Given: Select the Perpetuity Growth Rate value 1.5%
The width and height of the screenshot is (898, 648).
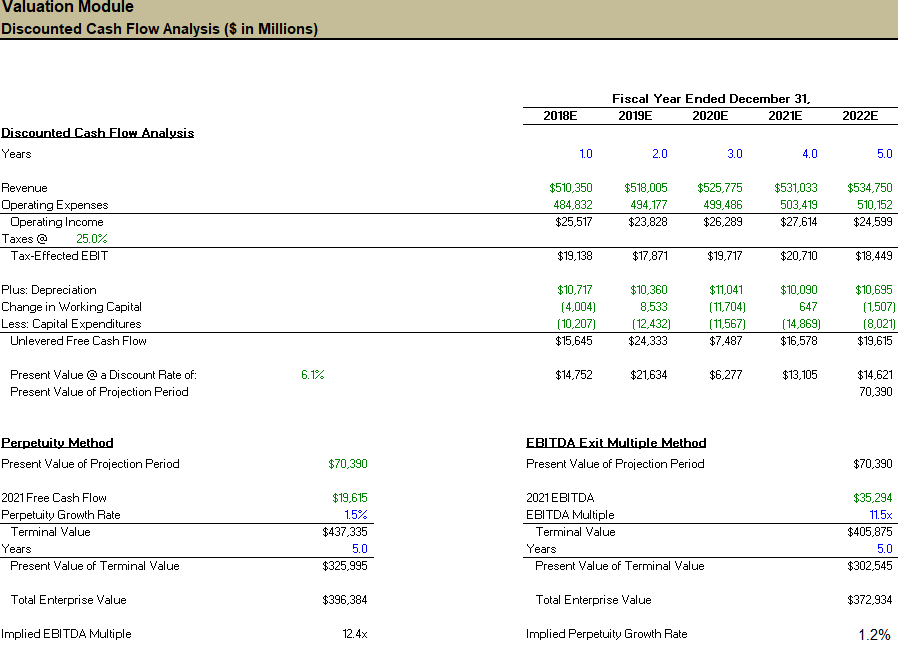Looking at the screenshot, I should (x=356, y=514).
